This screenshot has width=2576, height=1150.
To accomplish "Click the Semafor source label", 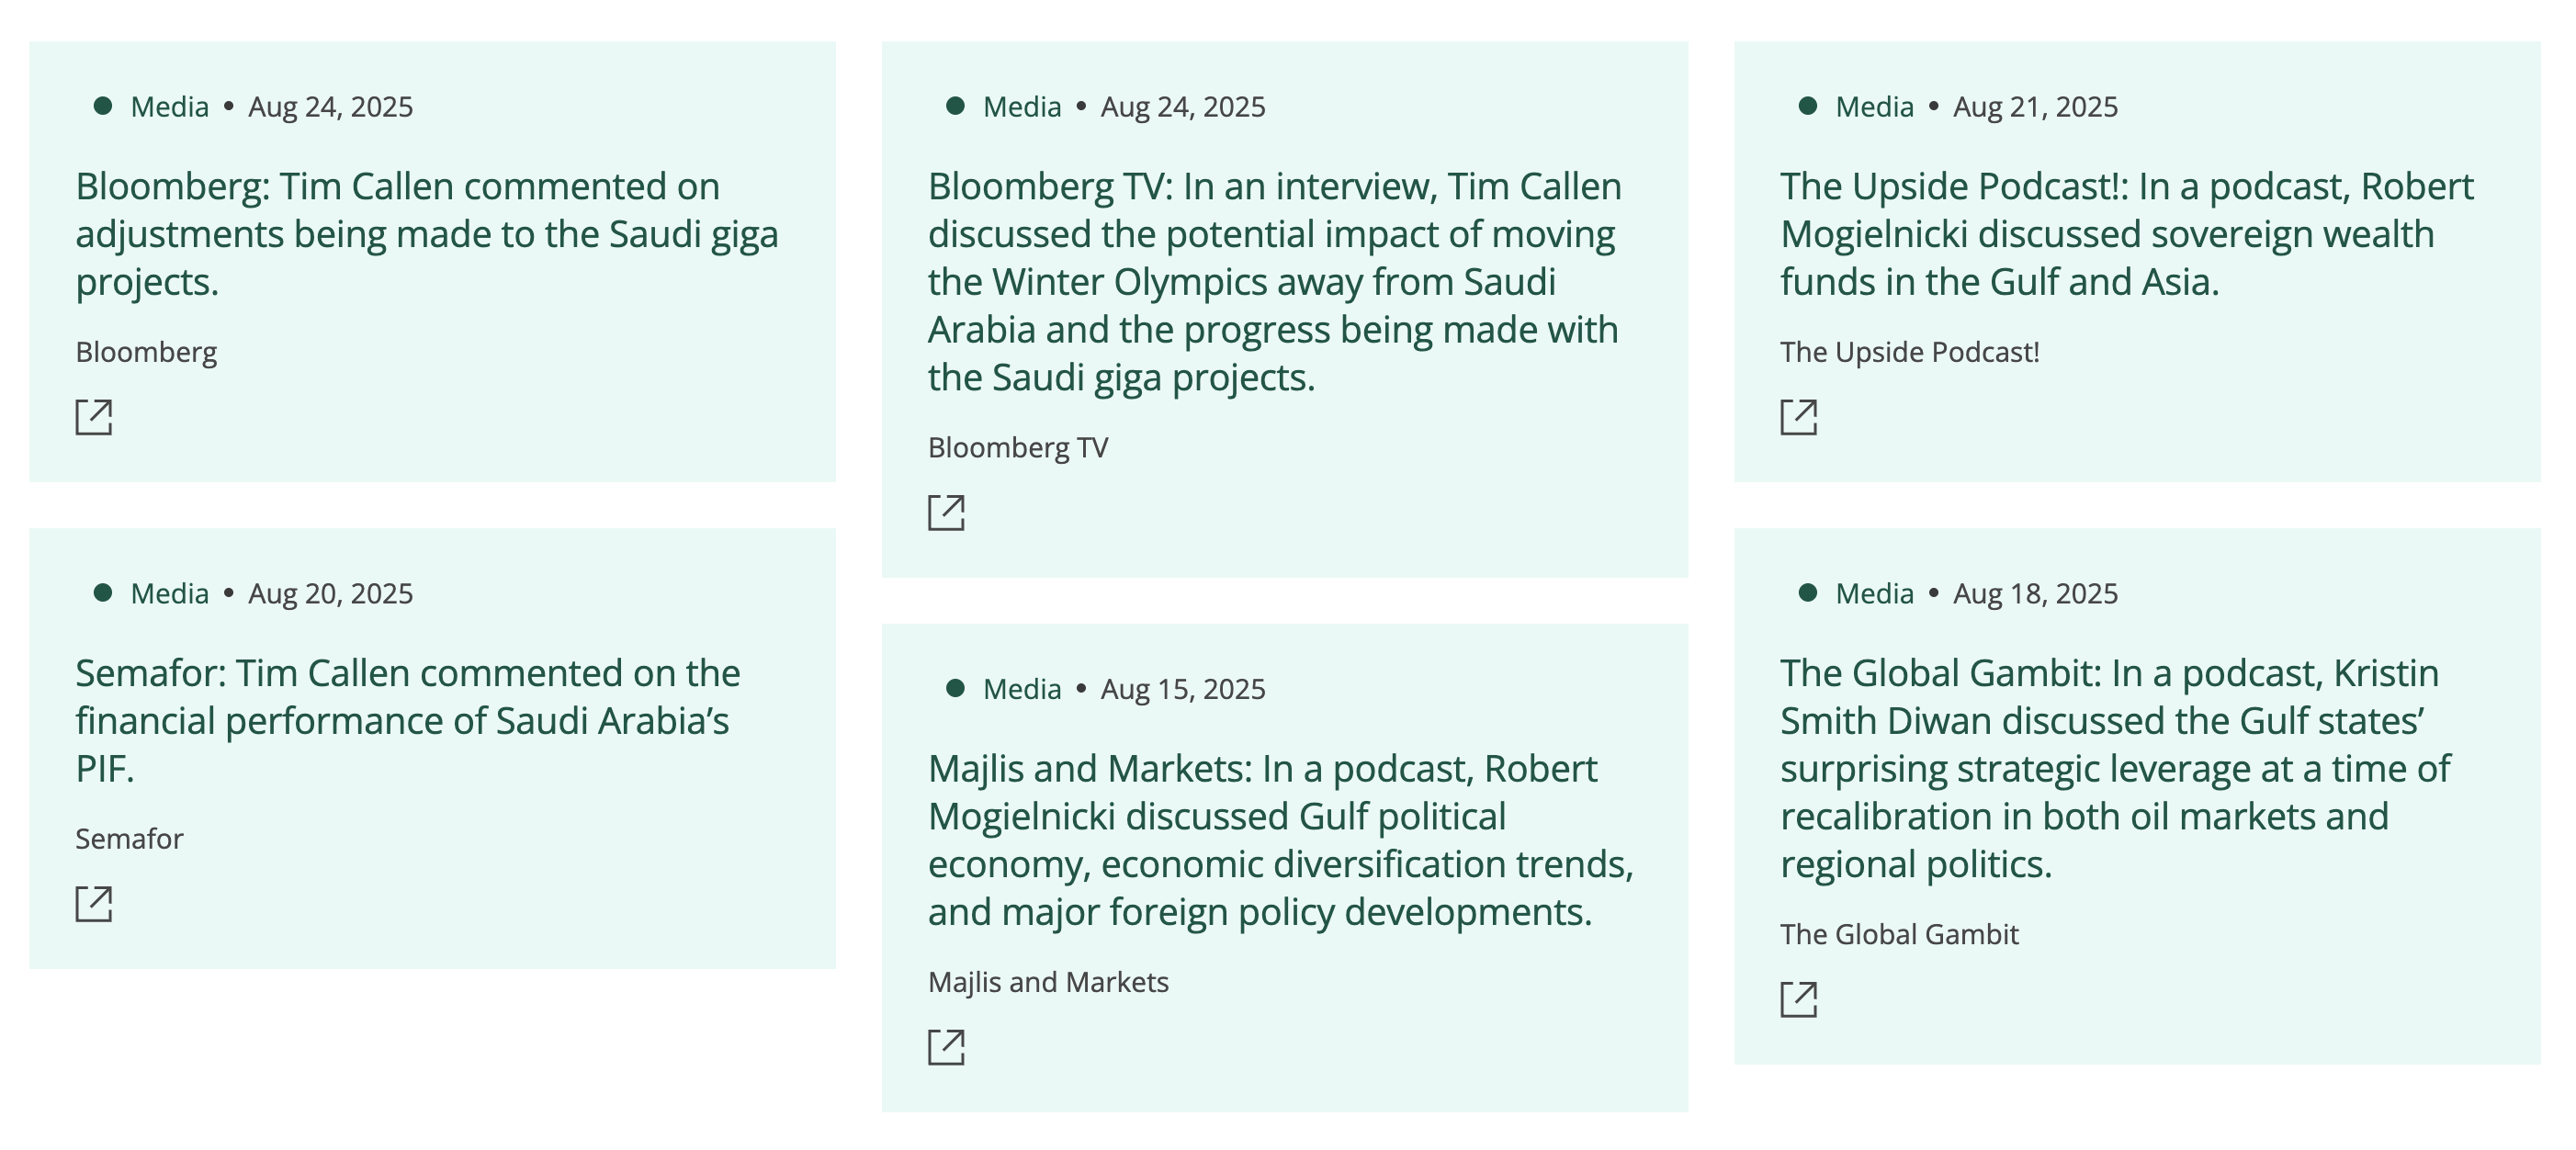I will click(x=129, y=838).
